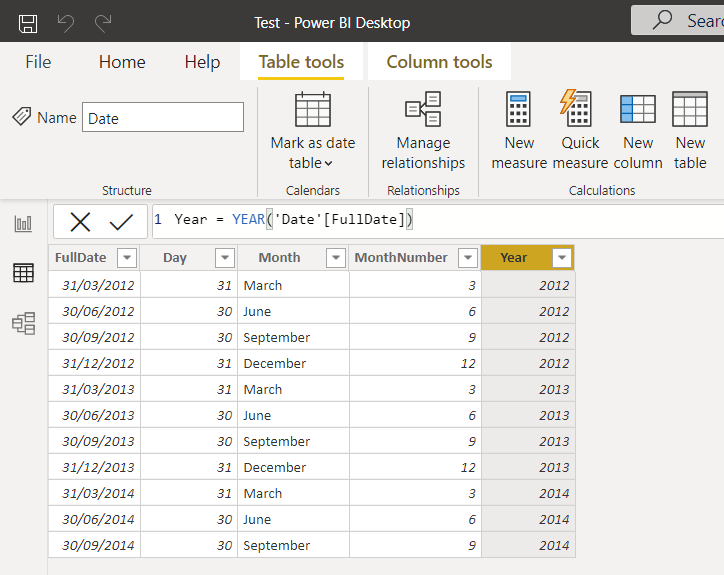Click the Redo arrow icon
This screenshot has width=724, height=575.
[102, 22]
